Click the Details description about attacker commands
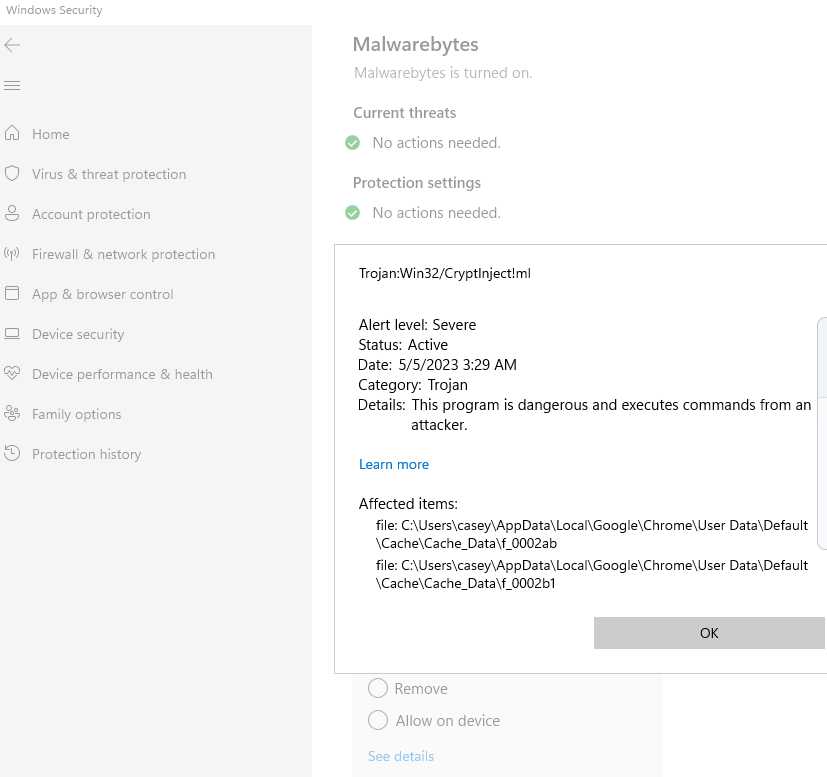The width and height of the screenshot is (827, 777). pos(584,415)
